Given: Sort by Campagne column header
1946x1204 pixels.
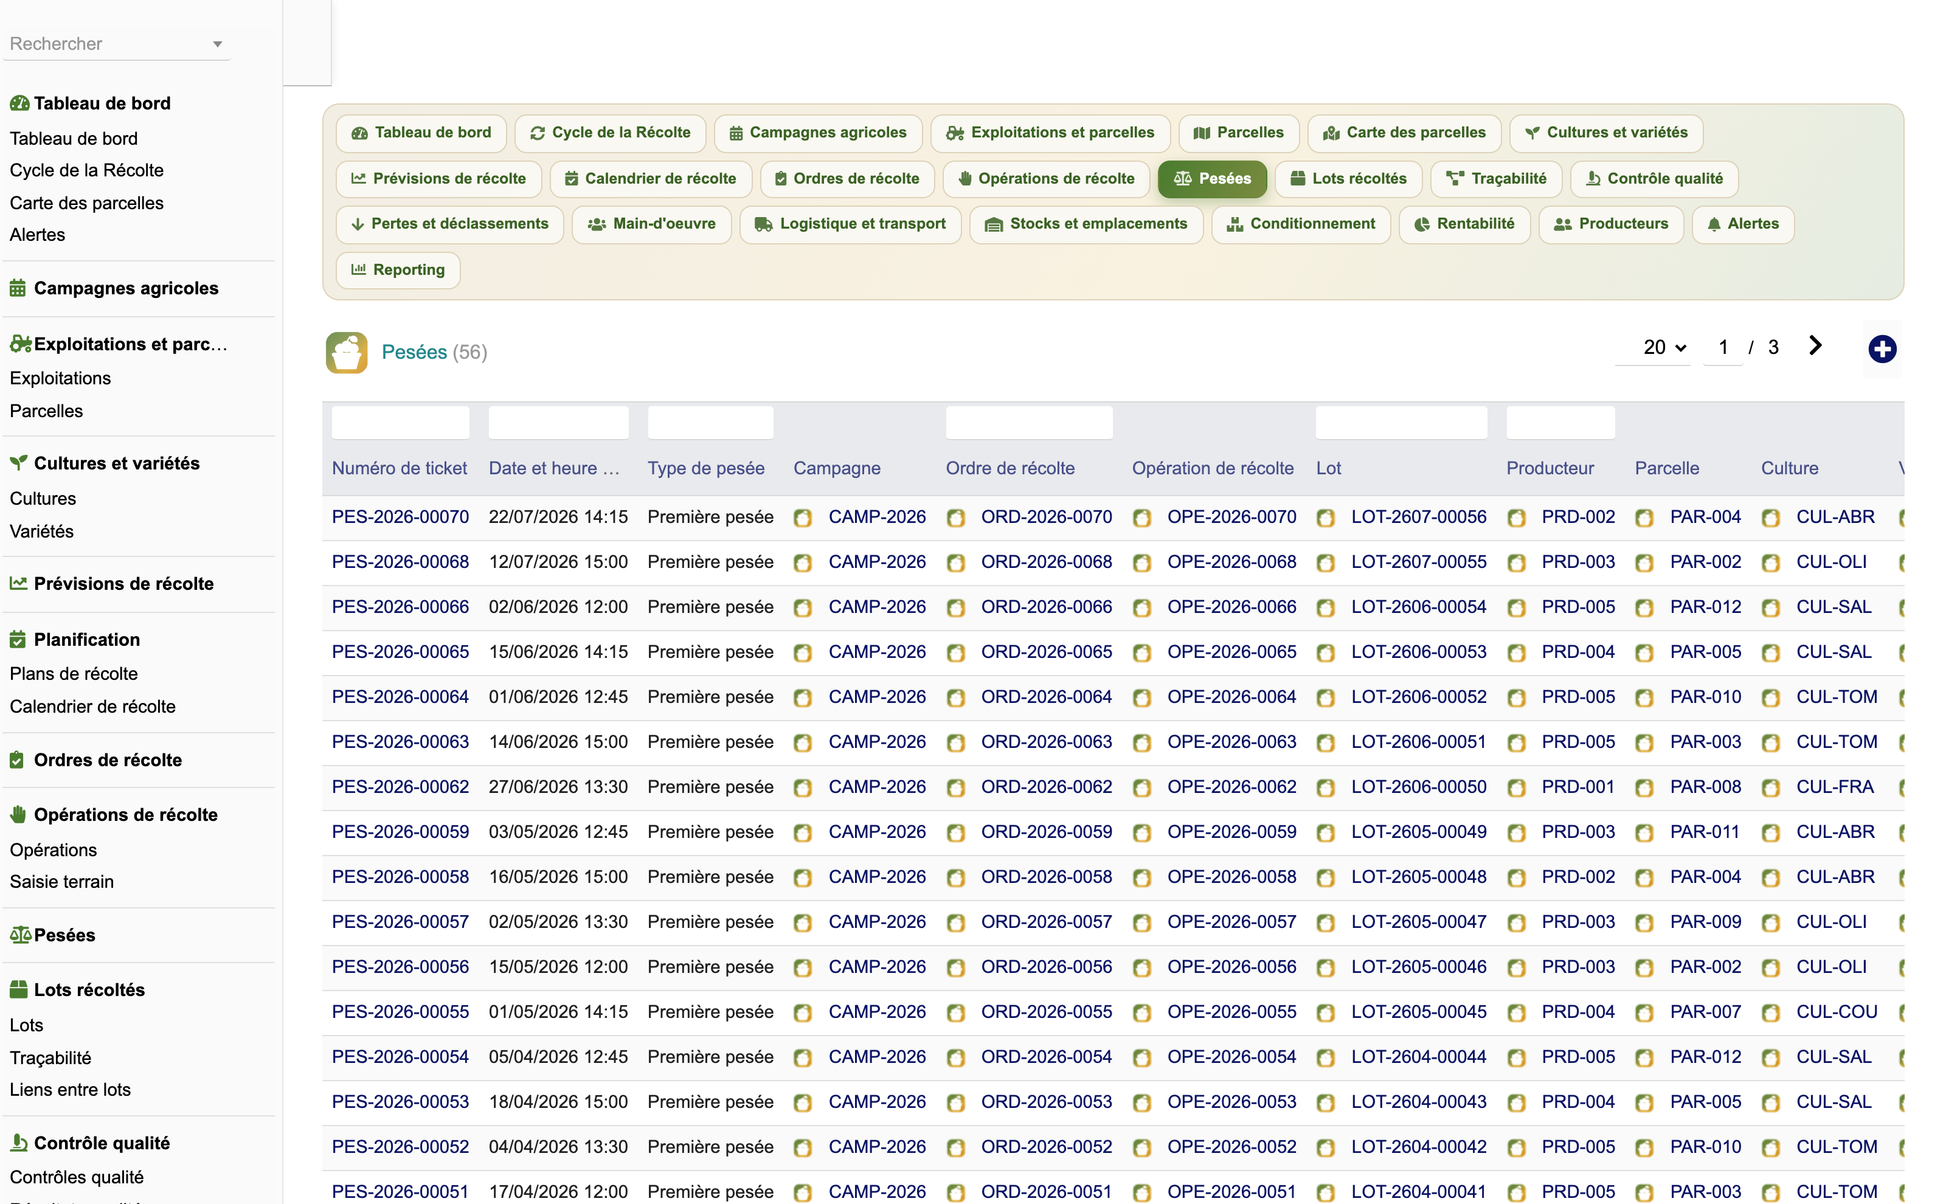Looking at the screenshot, I should point(837,468).
